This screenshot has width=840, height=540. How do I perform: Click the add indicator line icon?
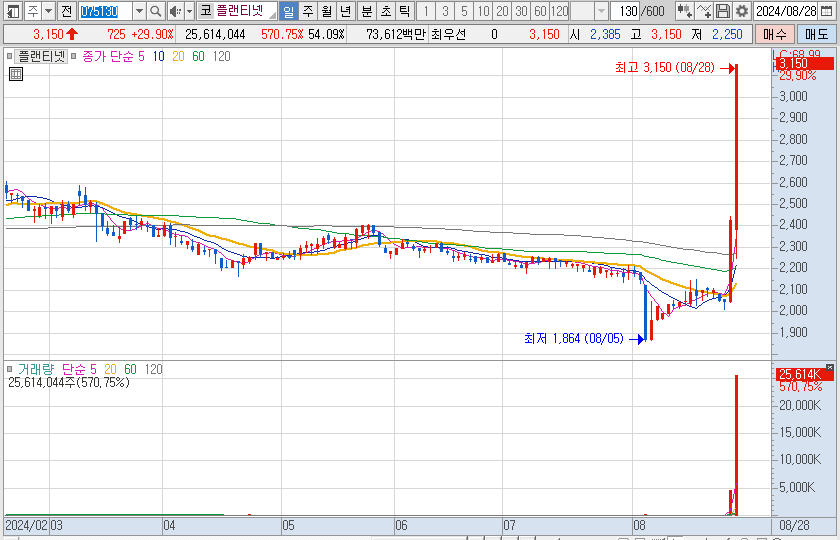coord(704,11)
